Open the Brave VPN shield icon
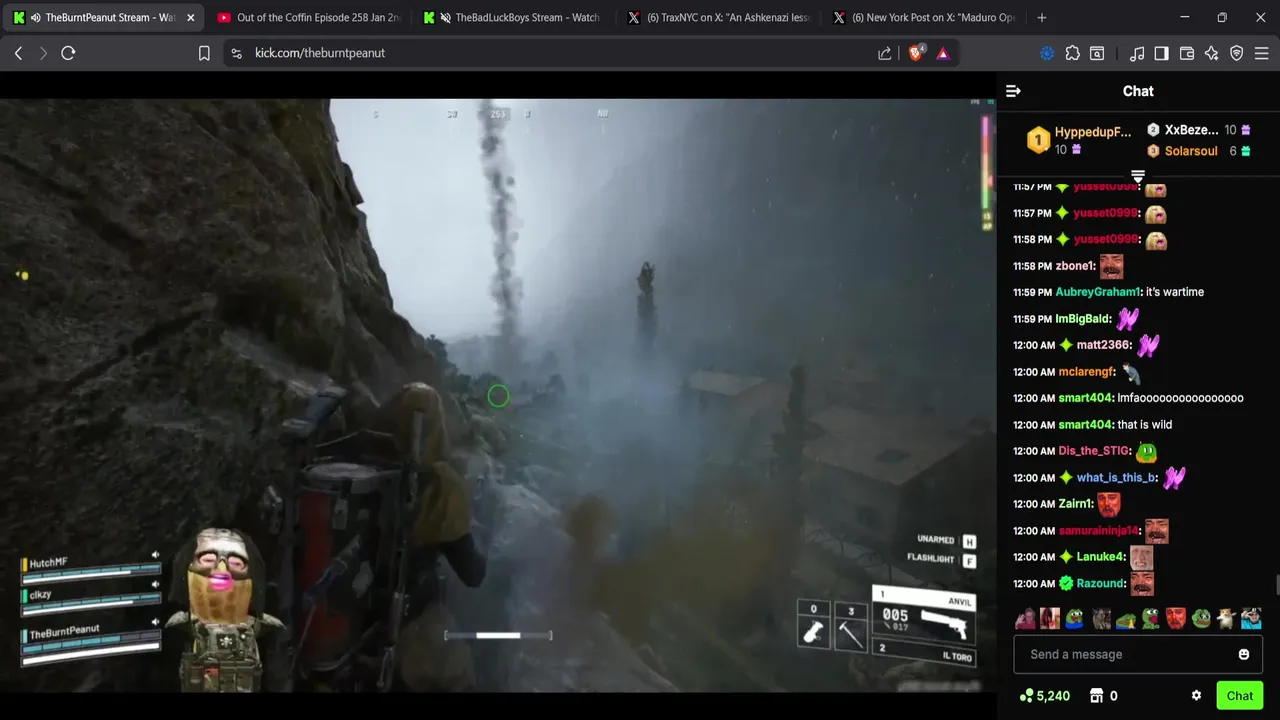 tap(1237, 53)
